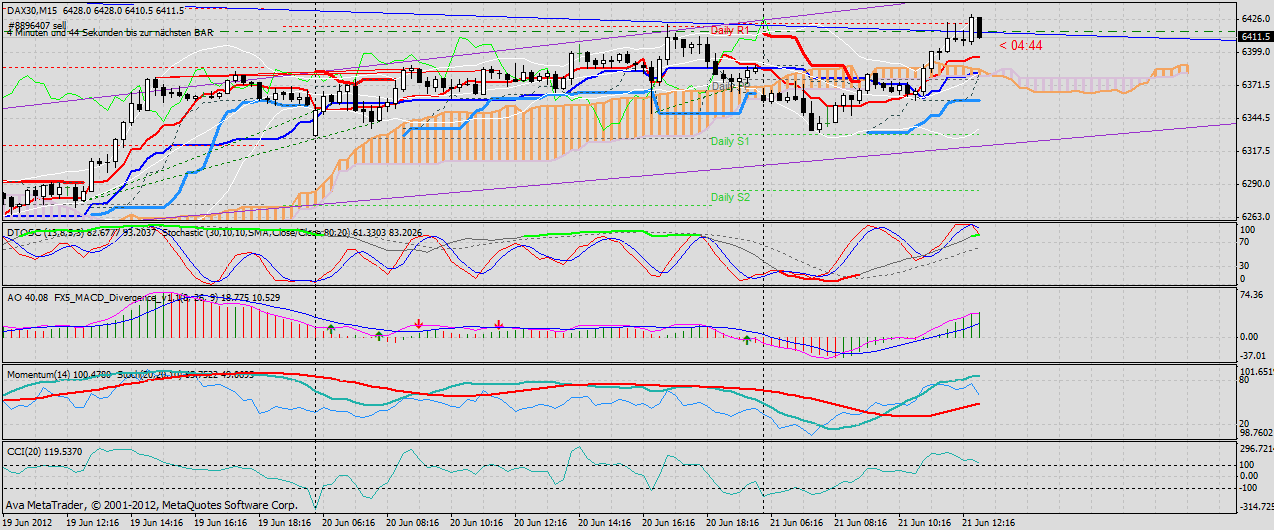Click the 21 Jun 06:16 time label
This screenshot has width=1274, height=530.
(x=796, y=522)
